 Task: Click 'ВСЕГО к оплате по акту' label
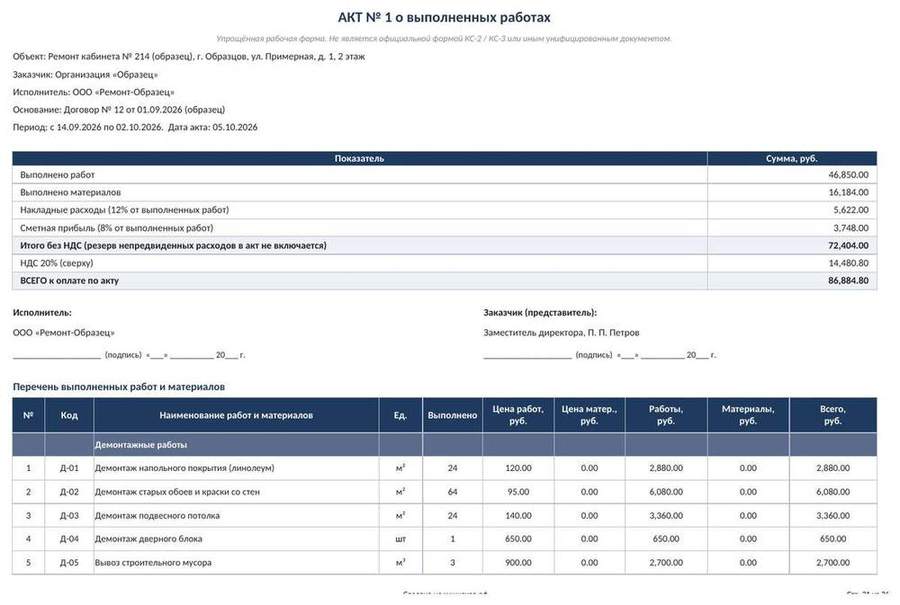[x=69, y=281]
